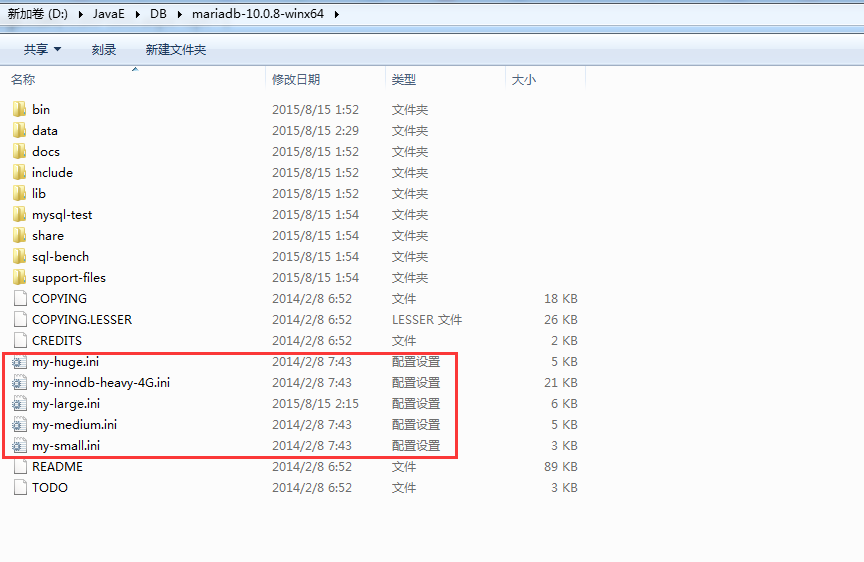The width and height of the screenshot is (864, 562).
Task: Click the docs folder icon
Action: tap(19, 151)
